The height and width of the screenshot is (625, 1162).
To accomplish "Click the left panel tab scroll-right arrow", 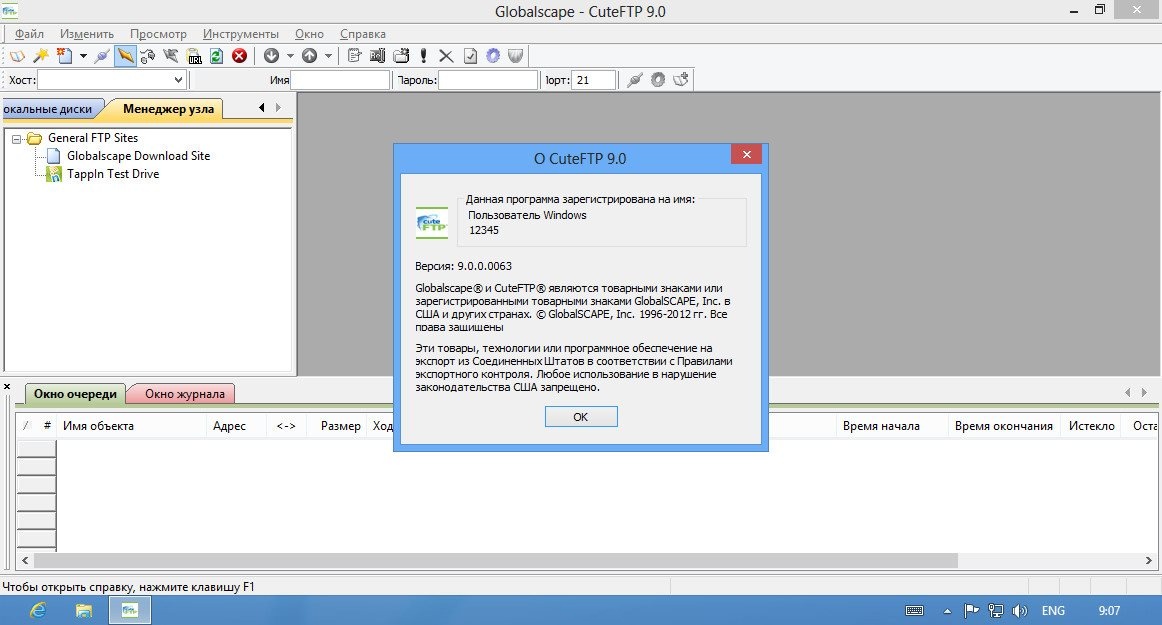I will (278, 108).
